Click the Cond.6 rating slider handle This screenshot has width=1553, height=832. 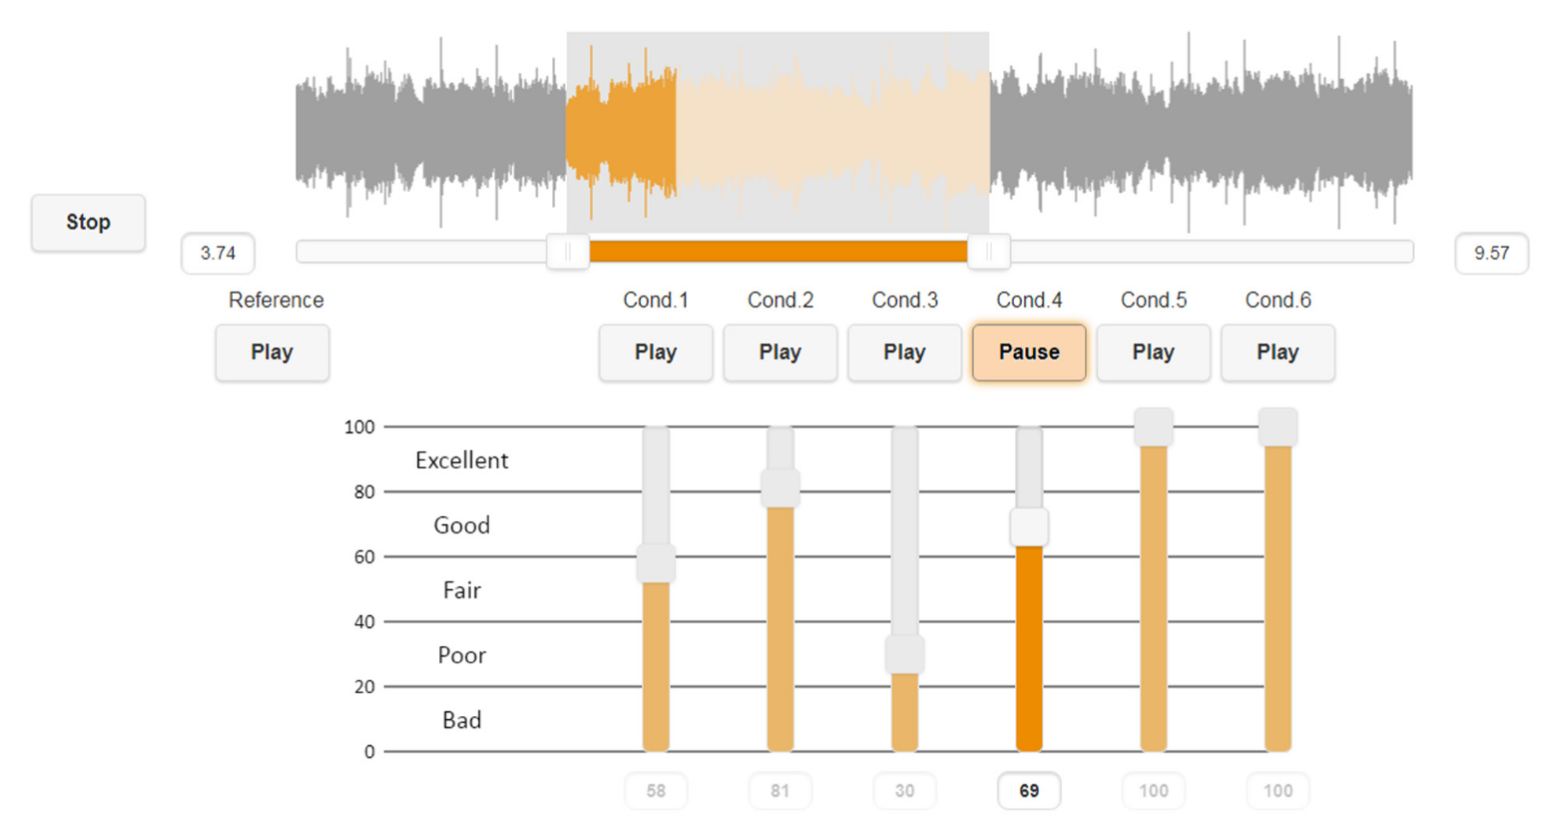click(x=1277, y=427)
